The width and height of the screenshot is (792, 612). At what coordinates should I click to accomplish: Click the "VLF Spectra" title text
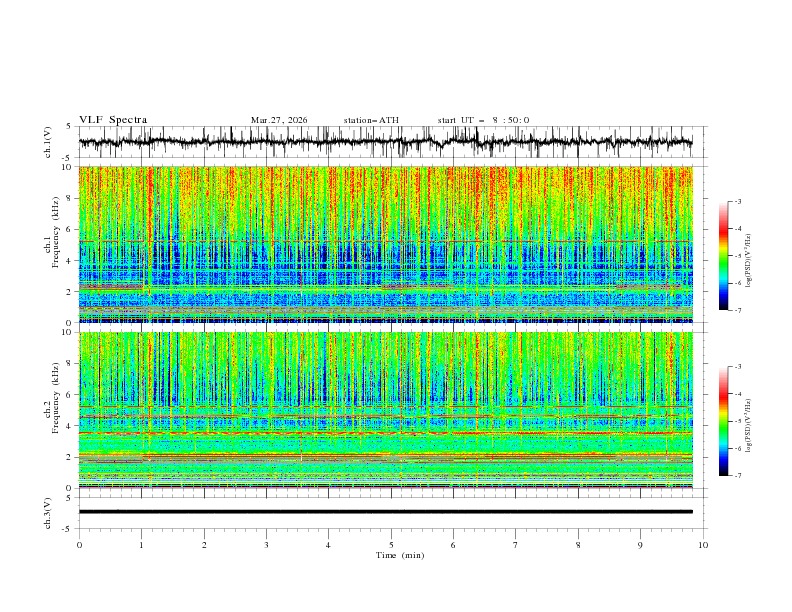[113, 120]
